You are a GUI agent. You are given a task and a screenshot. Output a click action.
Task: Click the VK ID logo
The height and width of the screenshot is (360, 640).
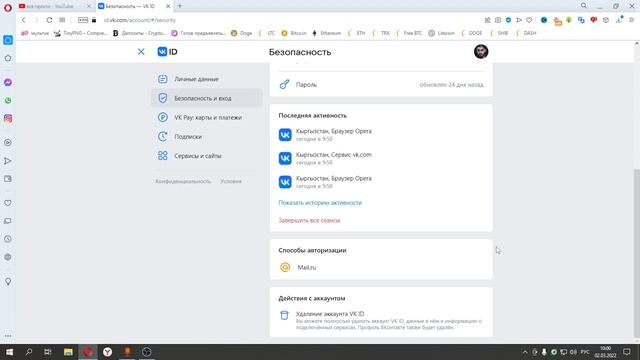(x=167, y=52)
